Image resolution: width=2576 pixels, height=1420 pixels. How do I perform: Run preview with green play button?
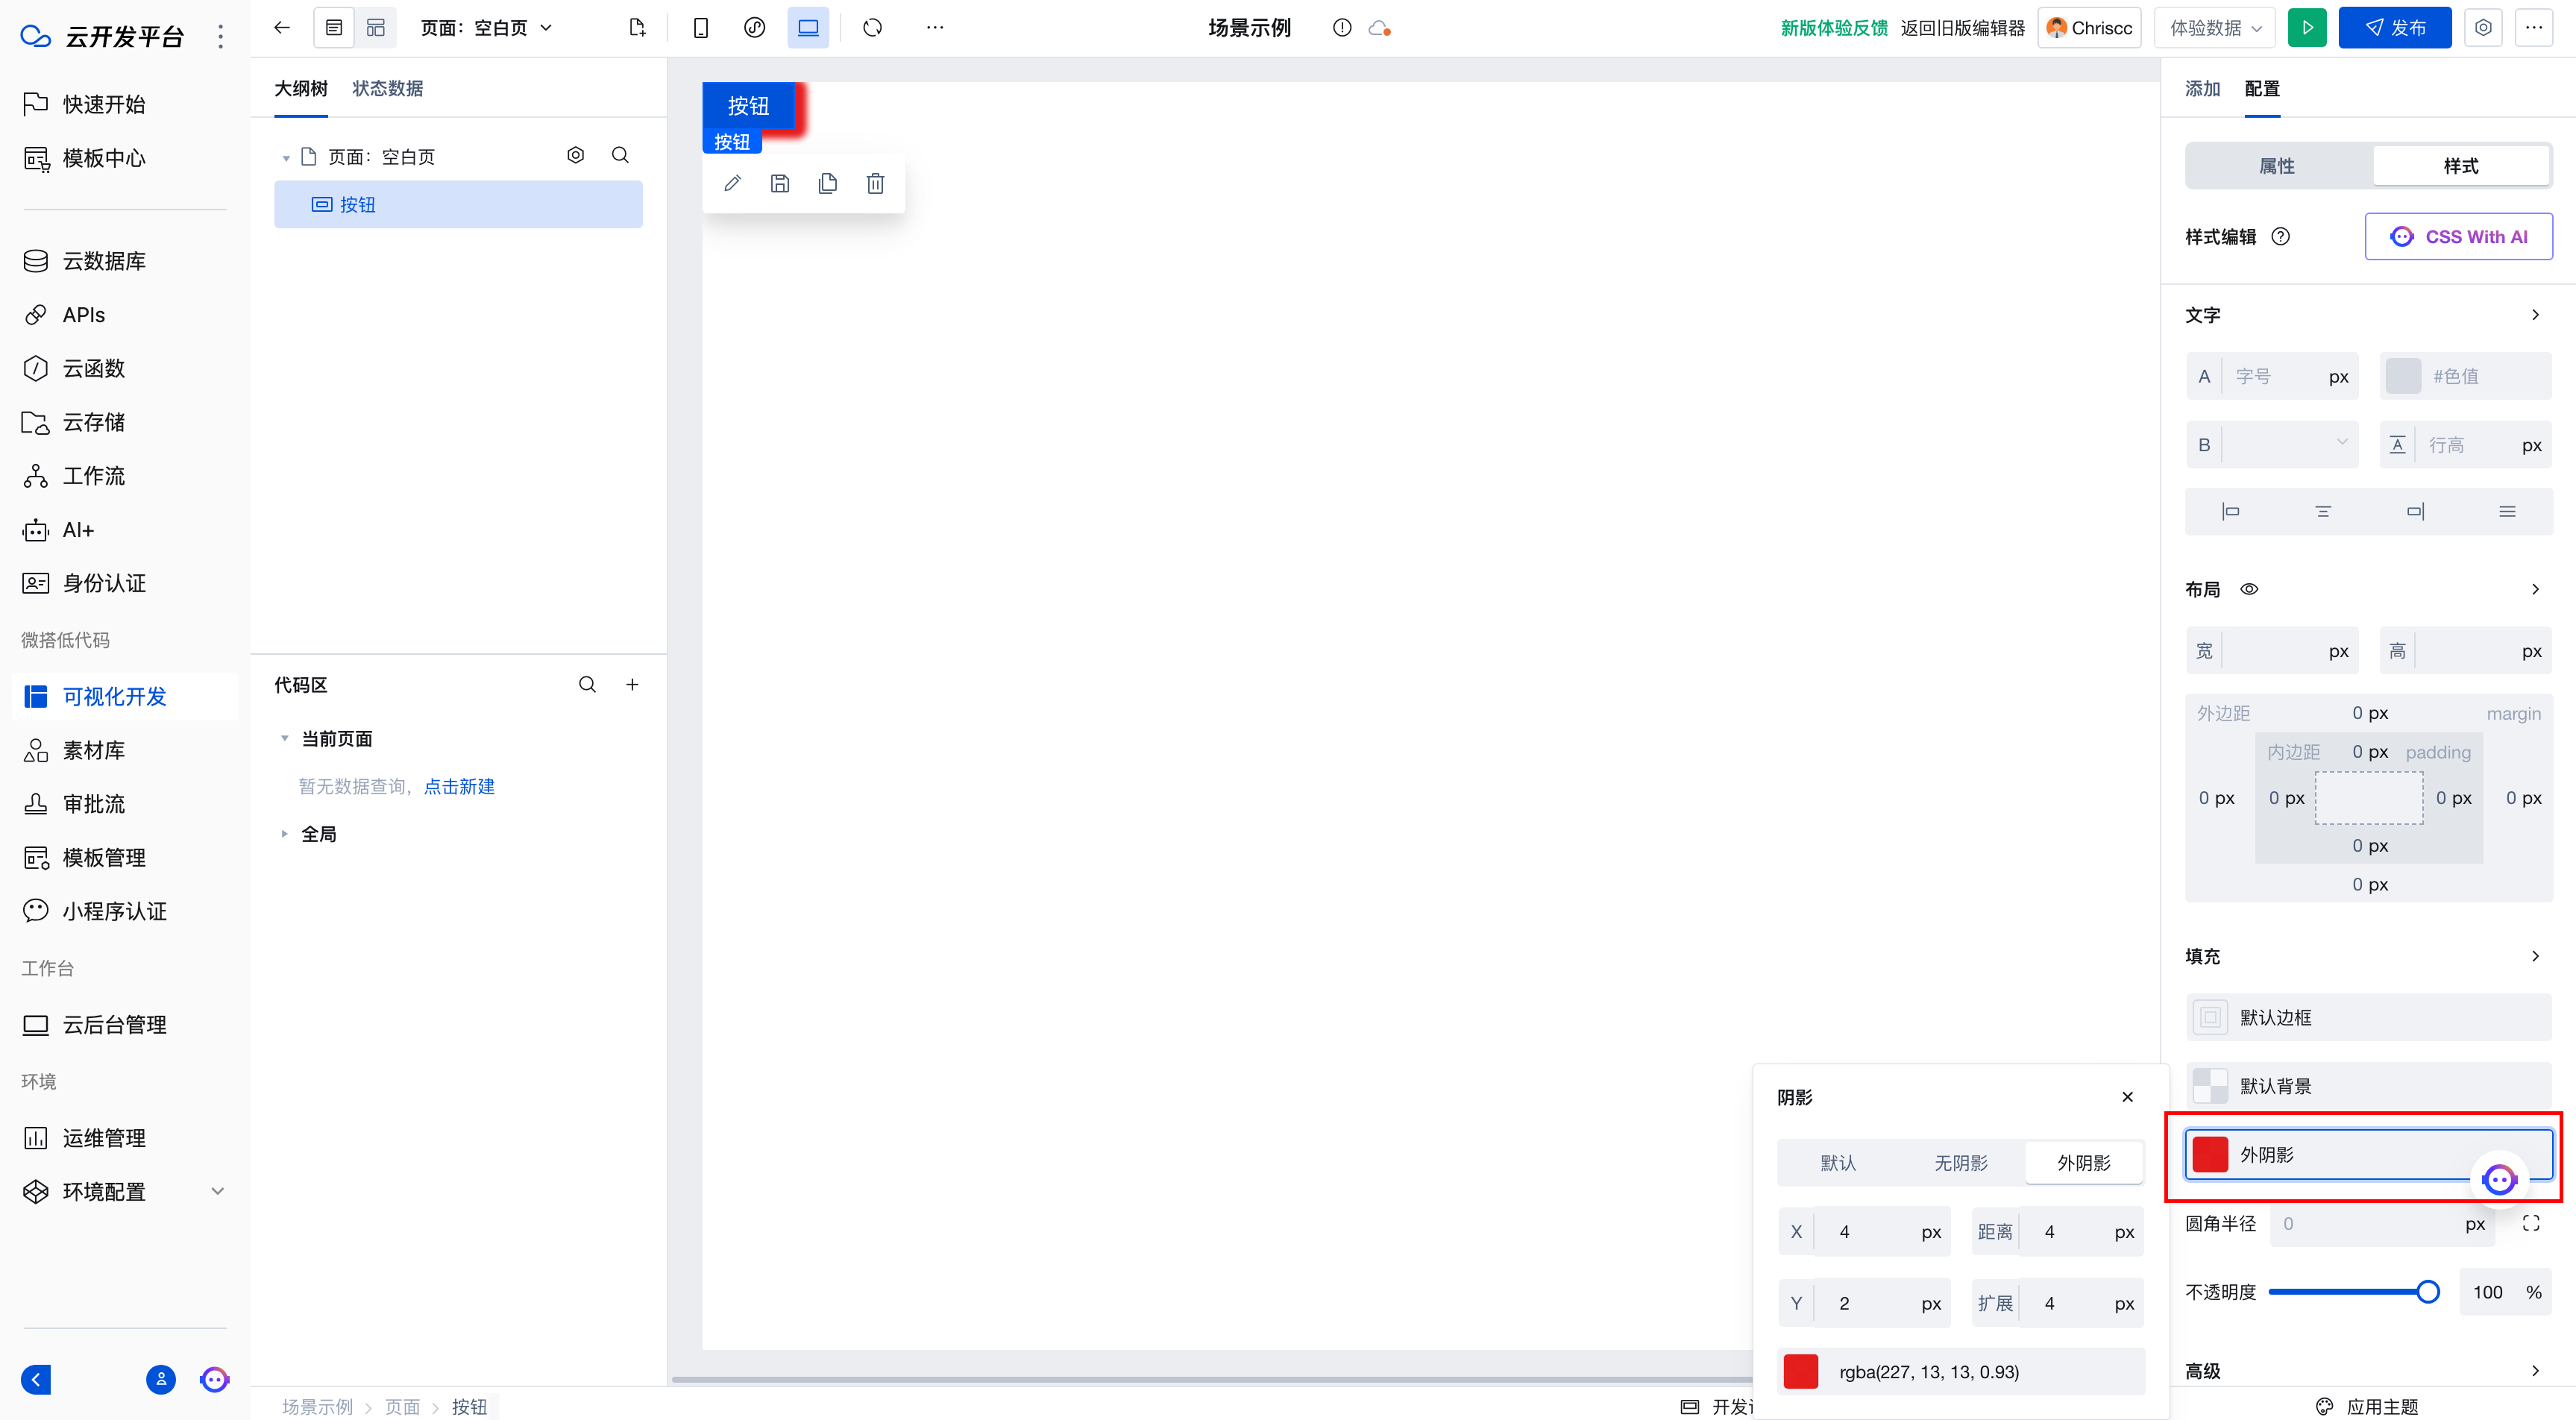2307,28
